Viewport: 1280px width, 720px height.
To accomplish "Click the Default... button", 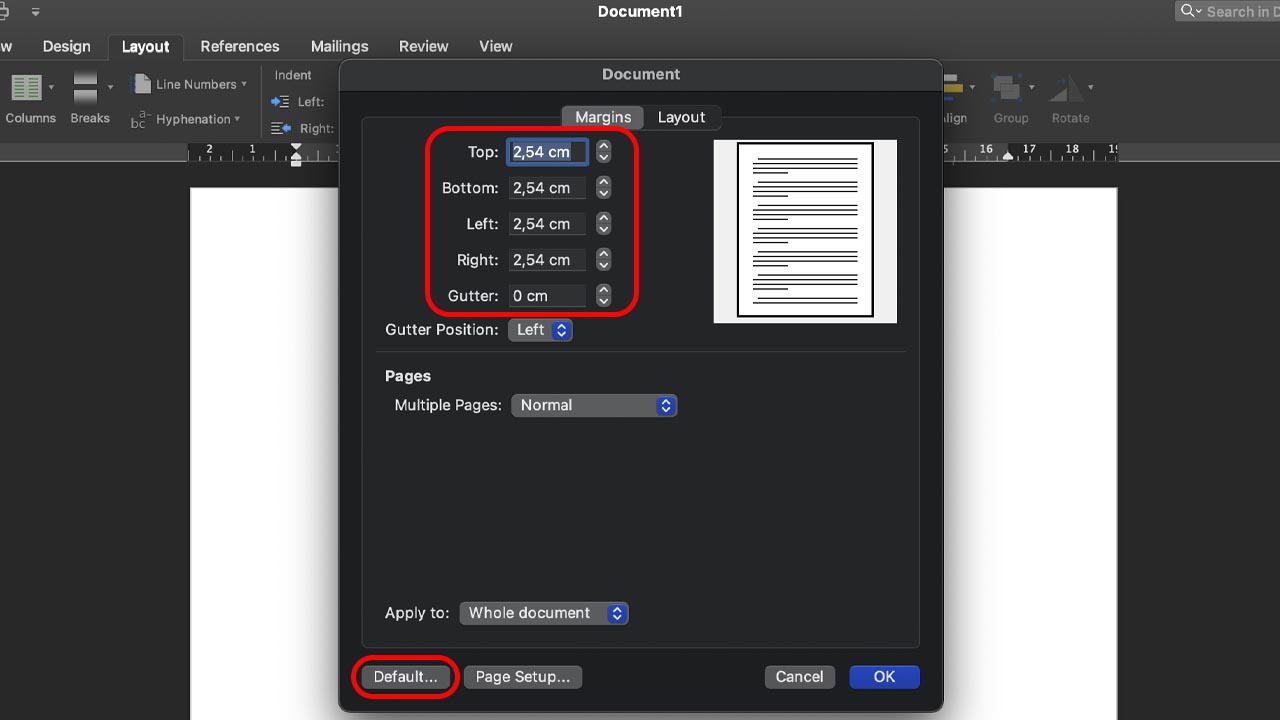I will point(406,677).
